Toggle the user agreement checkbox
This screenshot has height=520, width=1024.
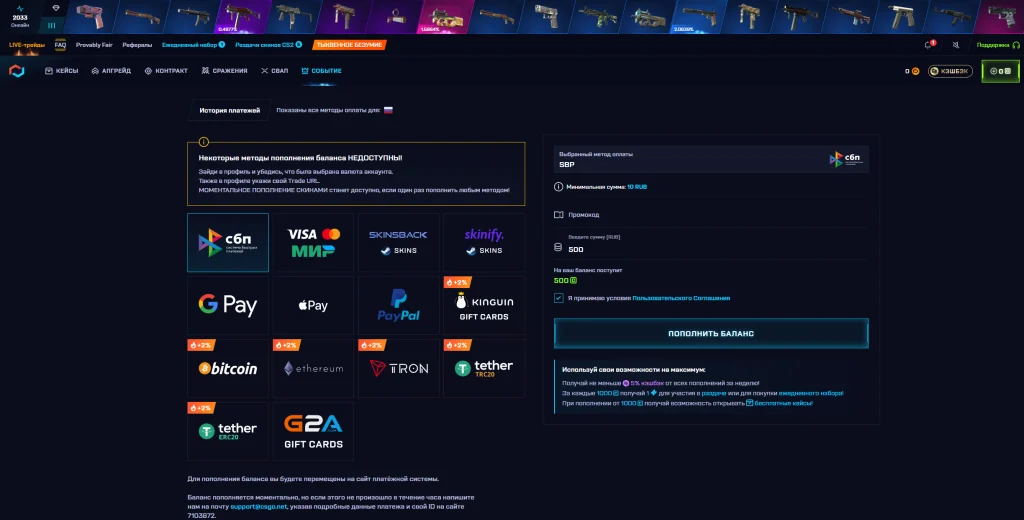[558, 298]
